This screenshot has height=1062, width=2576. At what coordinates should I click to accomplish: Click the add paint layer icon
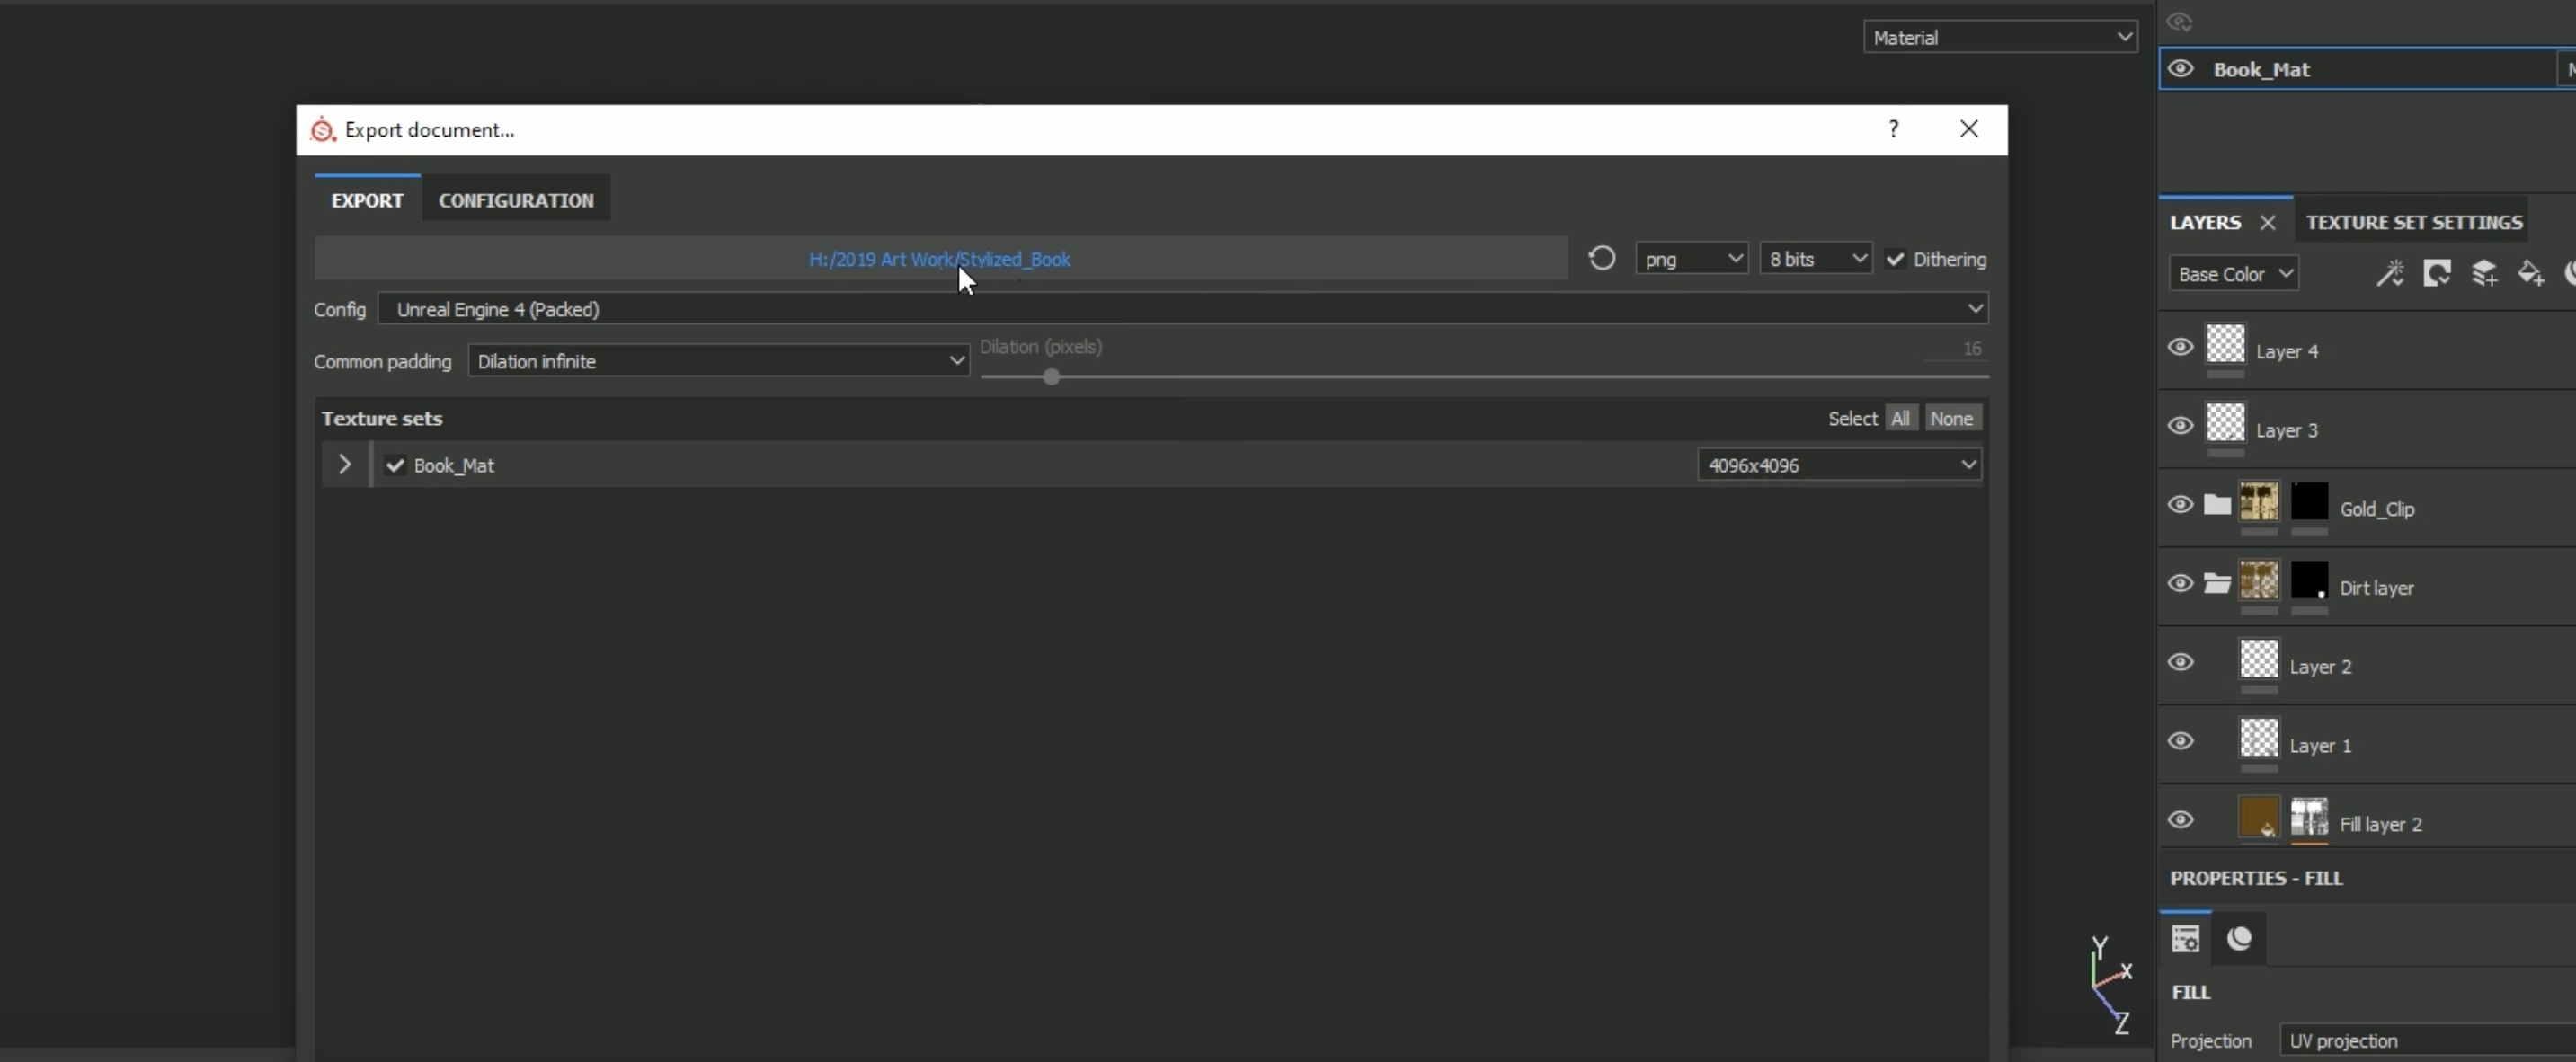click(2484, 273)
